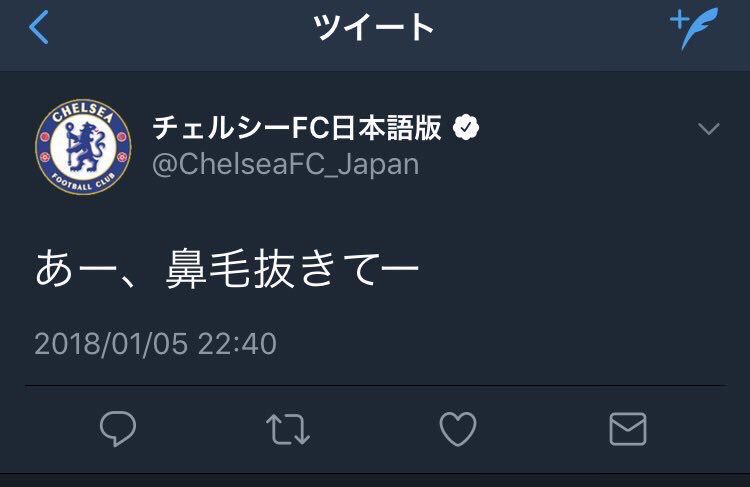Retweet this tweet using the arrows icon
The image size is (750, 487).
point(288,430)
